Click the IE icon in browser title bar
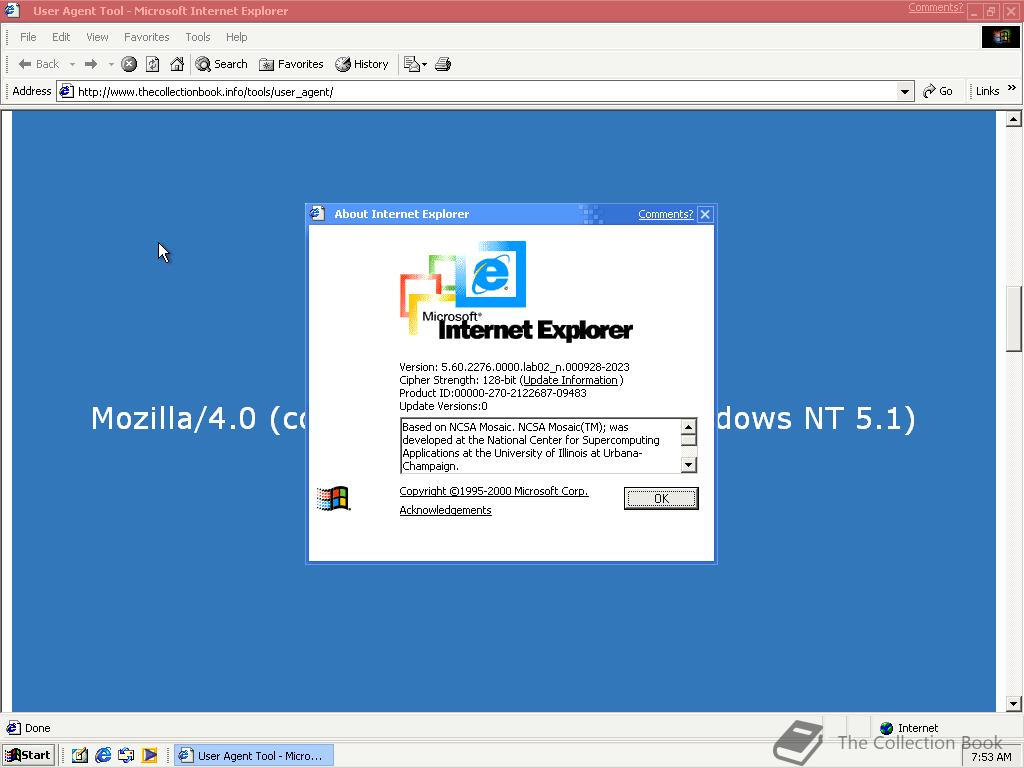Viewport: 1024px width, 768px height. (x=12, y=10)
